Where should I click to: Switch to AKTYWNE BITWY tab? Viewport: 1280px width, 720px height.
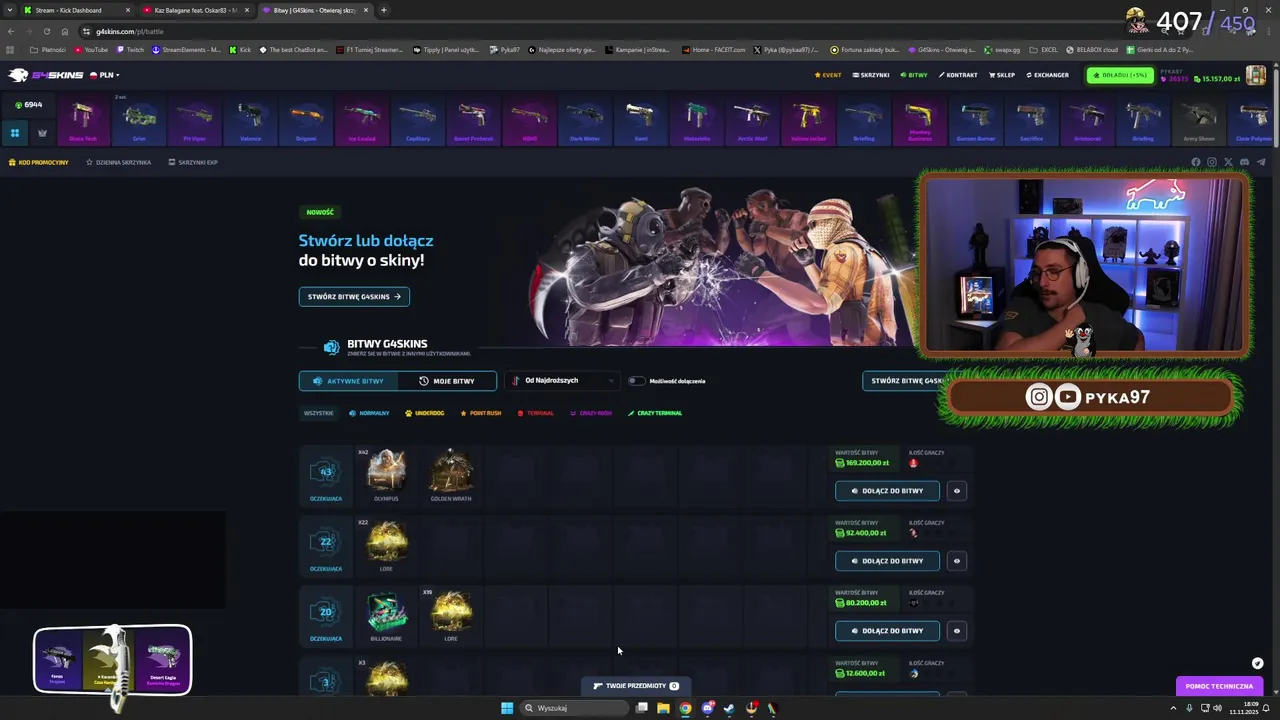[348, 381]
